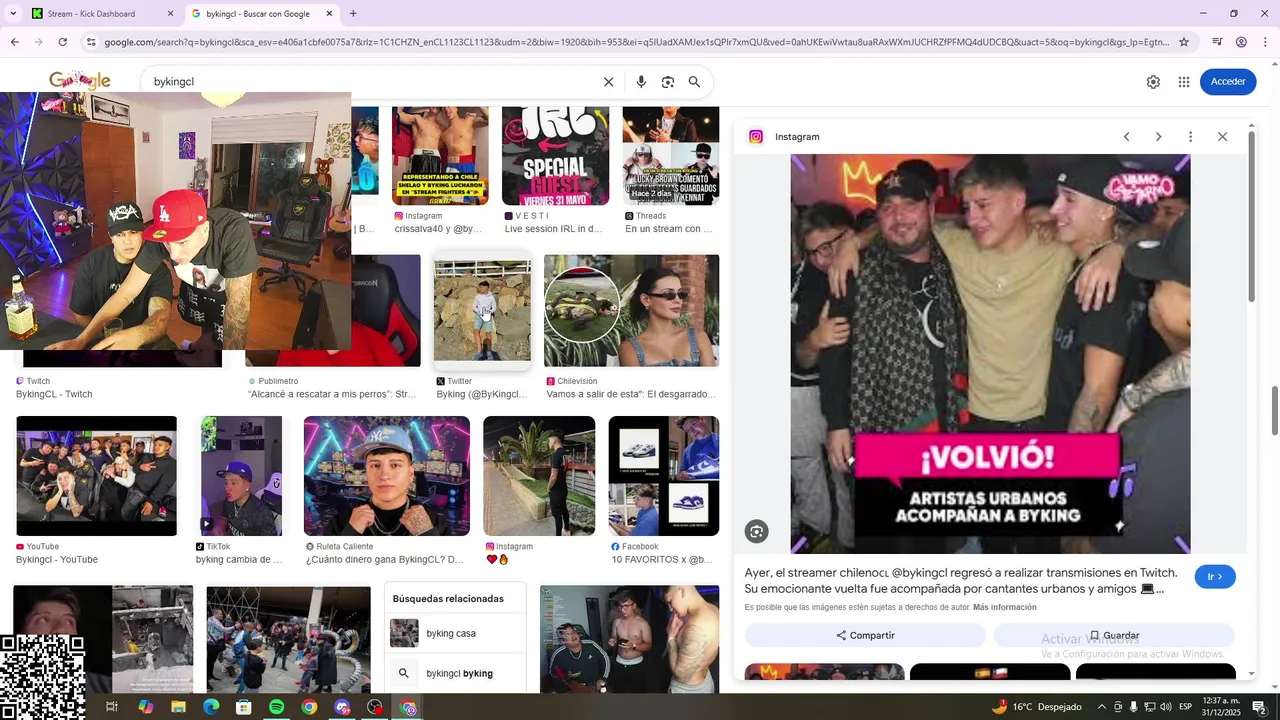Screen dimensions: 1280x720
Task: Open the Más información link
Action: click(x=1004, y=607)
